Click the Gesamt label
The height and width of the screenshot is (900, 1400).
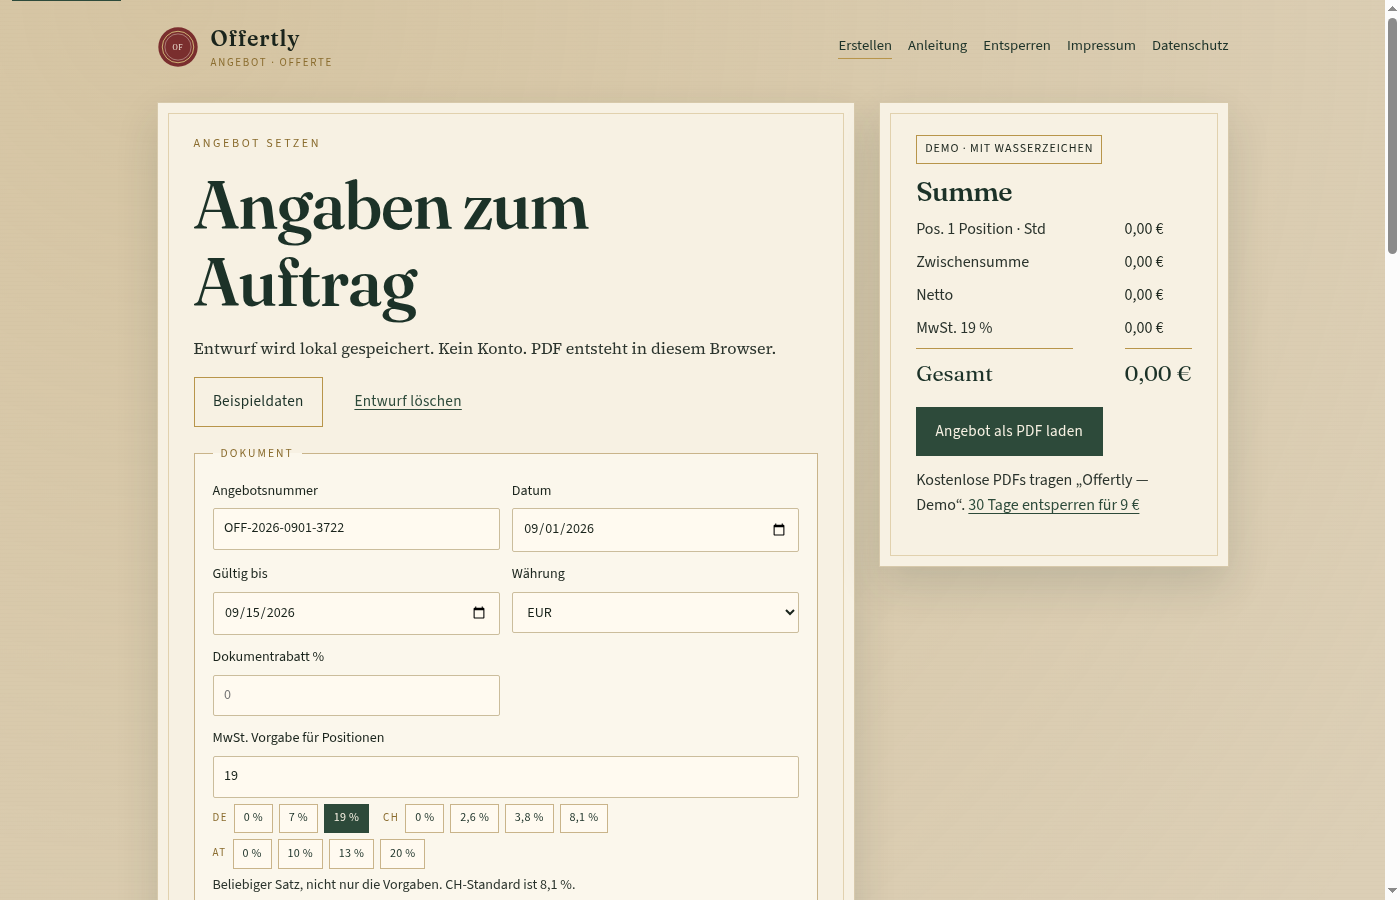pos(954,374)
